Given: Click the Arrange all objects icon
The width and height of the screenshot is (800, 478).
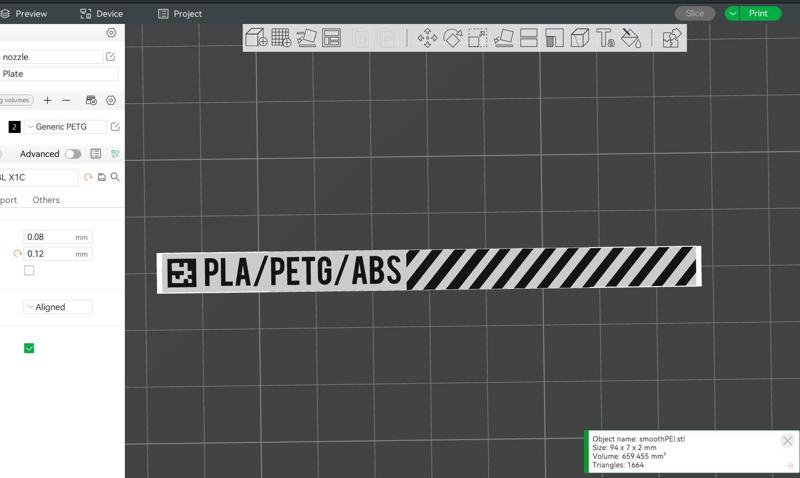Looking at the screenshot, I should point(332,38).
